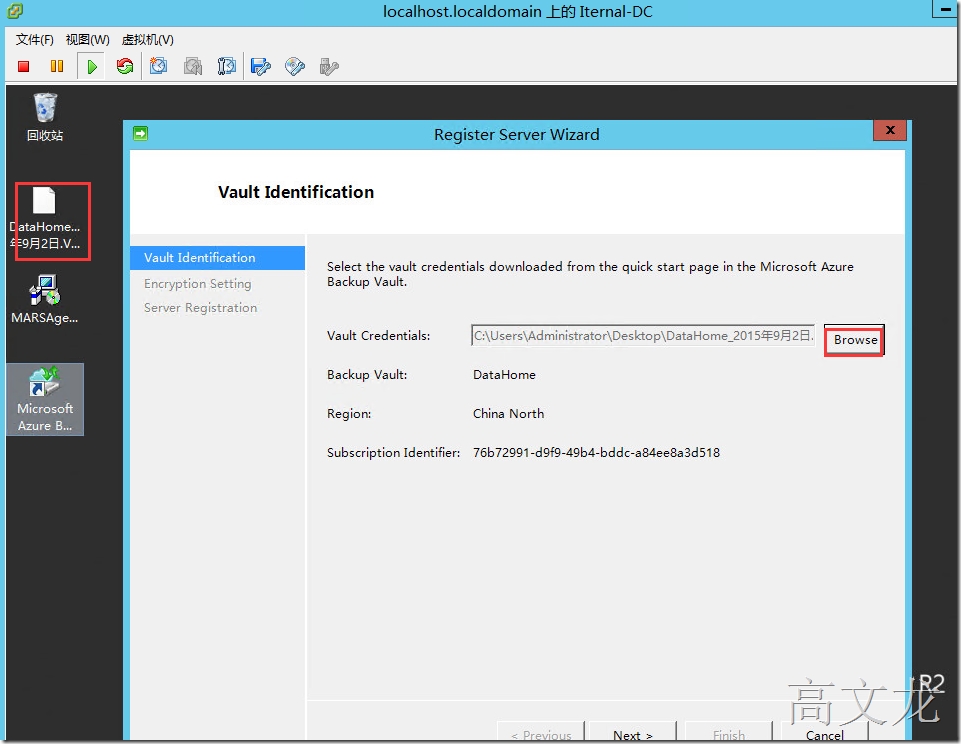Viewport: 961px width, 744px height.
Task: Select the Encryption Setting wizard step
Action: (x=197, y=284)
